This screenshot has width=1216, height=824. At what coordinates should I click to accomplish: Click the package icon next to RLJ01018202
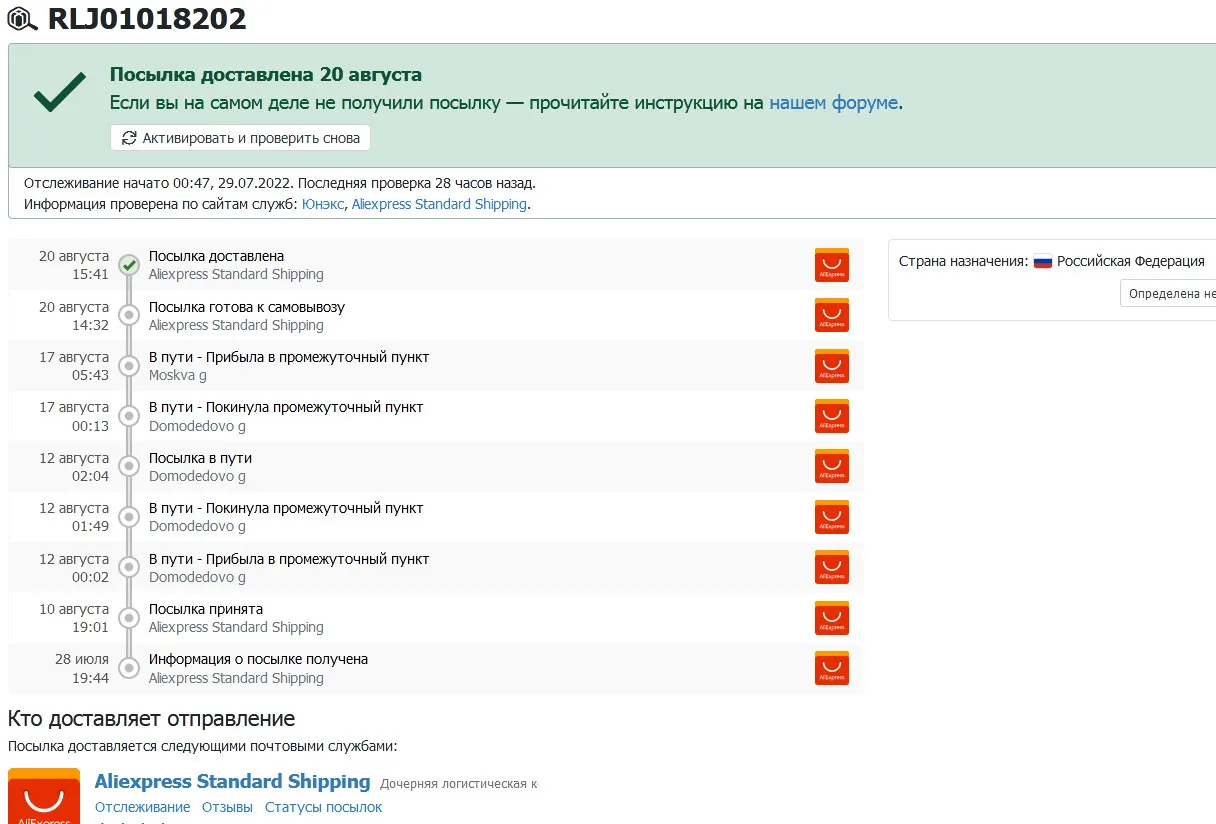pos(24,20)
